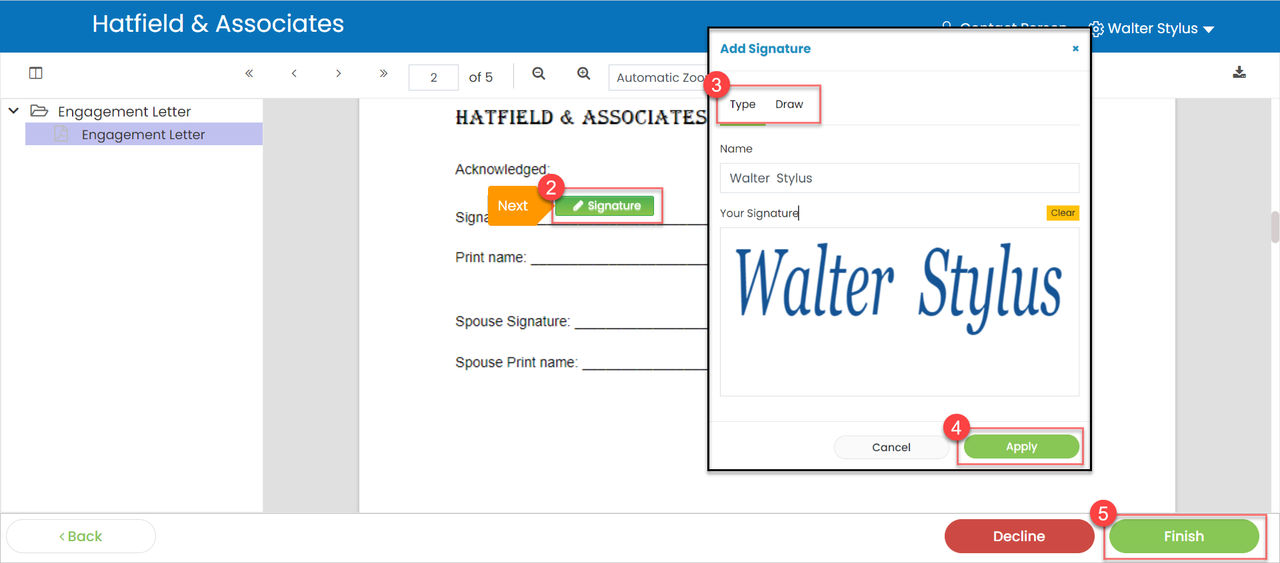The height and width of the screenshot is (563, 1280).
Task: Clear the signature with Clear button
Action: point(1062,213)
